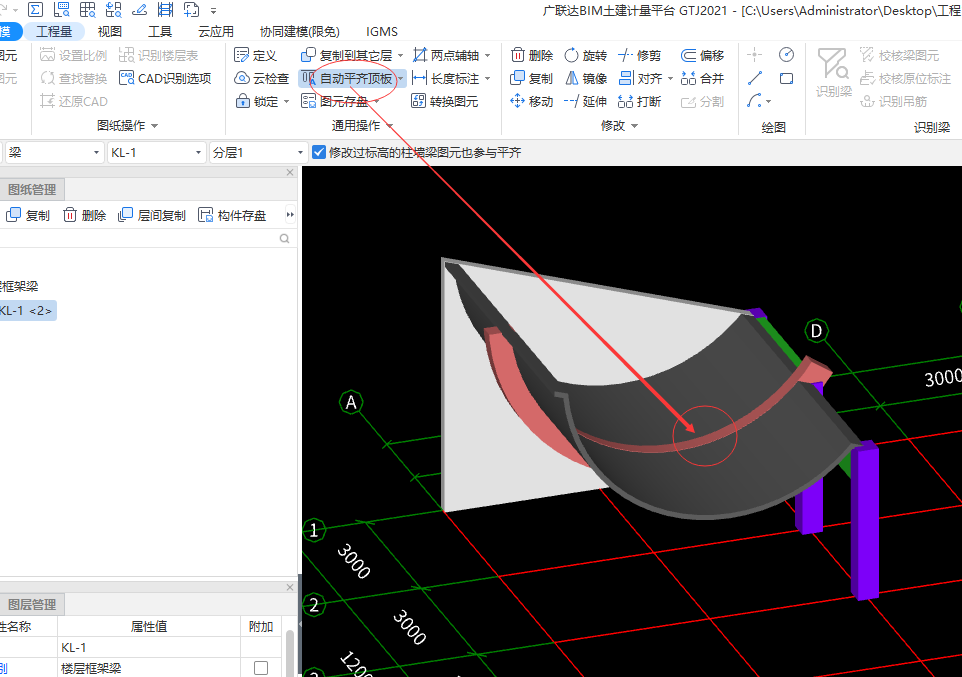Click axis label A in viewport
The height and width of the screenshot is (677, 962).
pyautogui.click(x=351, y=402)
